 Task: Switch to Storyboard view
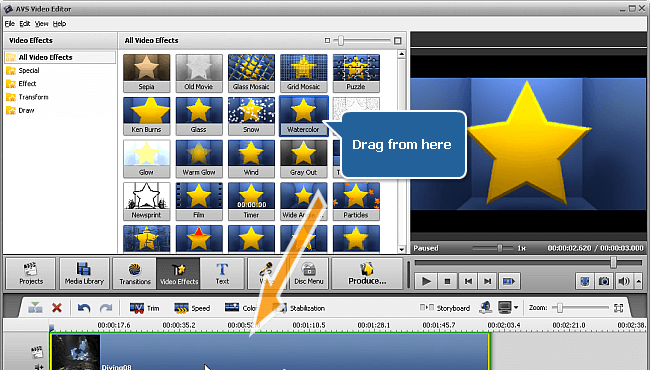tap(445, 308)
